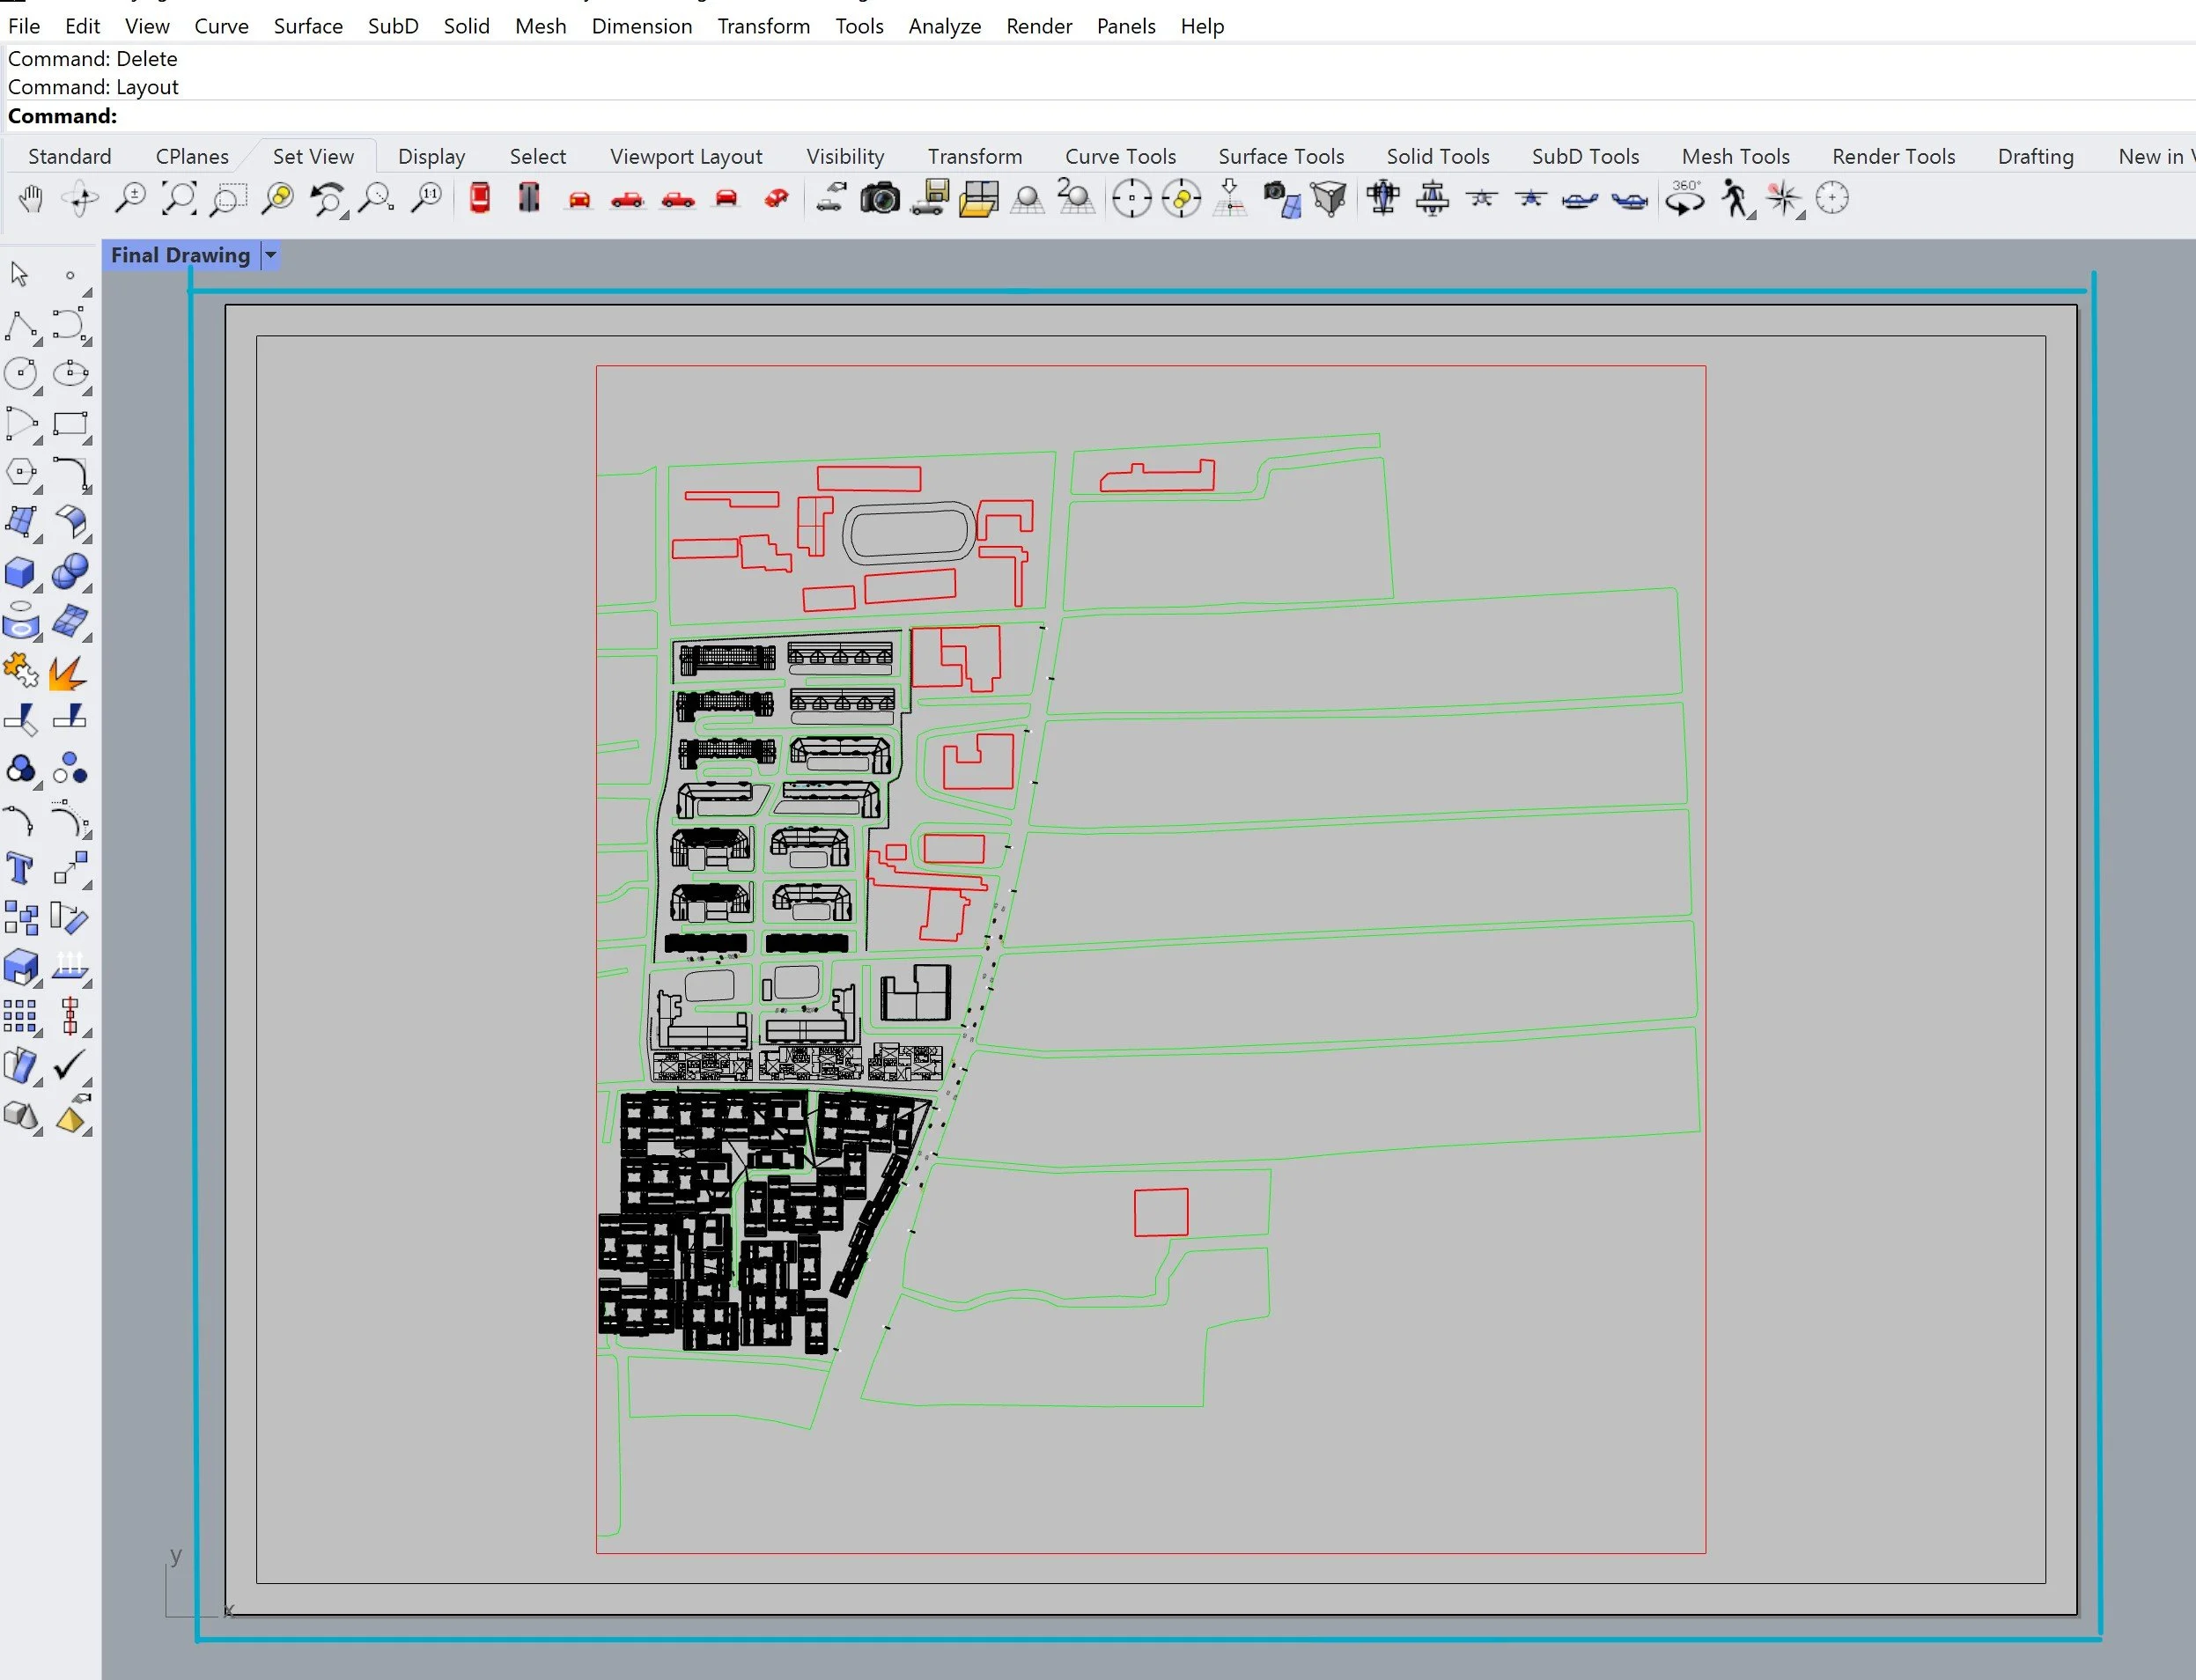Open the Final Drawing viewport dropdown arrow
This screenshot has height=1680, width=2196.
pyautogui.click(x=270, y=255)
